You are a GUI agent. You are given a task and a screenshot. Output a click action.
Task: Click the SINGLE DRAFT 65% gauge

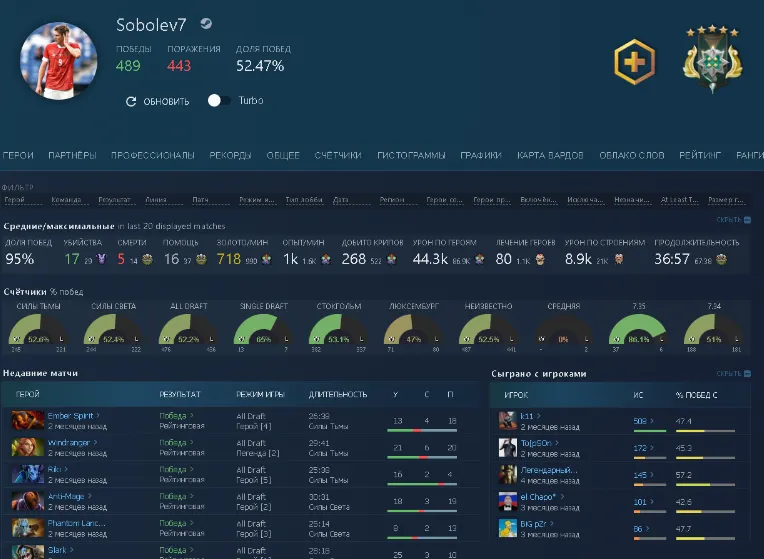pyautogui.click(x=264, y=330)
